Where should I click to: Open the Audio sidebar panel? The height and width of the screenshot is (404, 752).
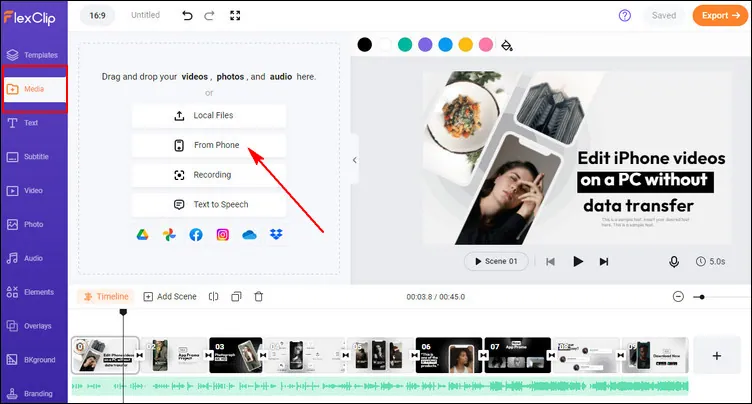click(25, 258)
